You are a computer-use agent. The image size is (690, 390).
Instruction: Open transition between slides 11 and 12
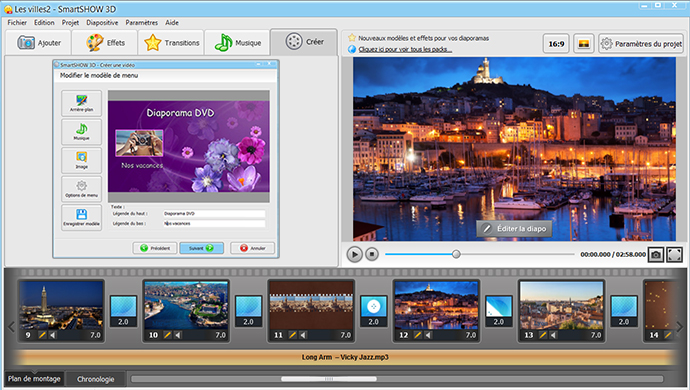(374, 311)
